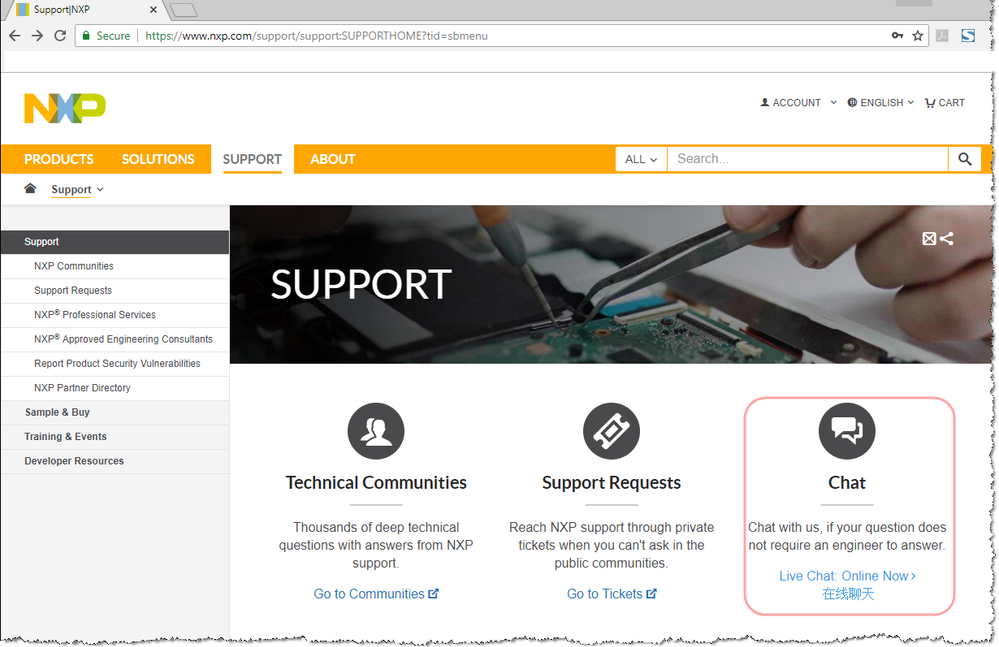Click the browser forward arrow
Viewport: 999px width, 647px height.
(38, 36)
